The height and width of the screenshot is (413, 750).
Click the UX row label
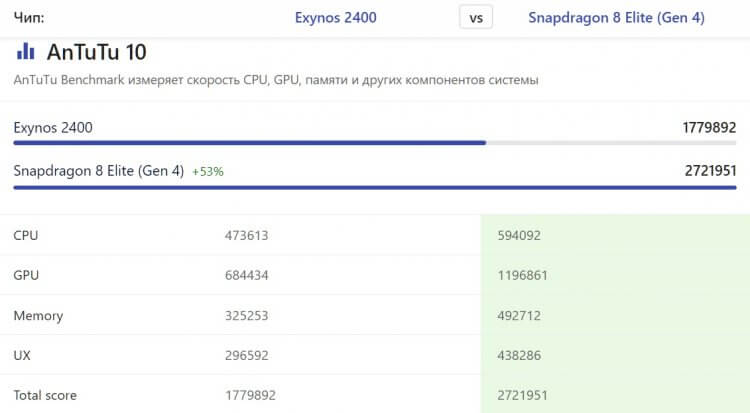[x=22, y=355]
